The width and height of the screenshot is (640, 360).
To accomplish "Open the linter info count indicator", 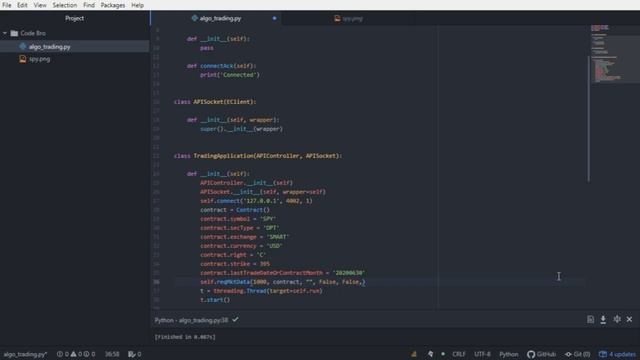I will (x=89, y=354).
